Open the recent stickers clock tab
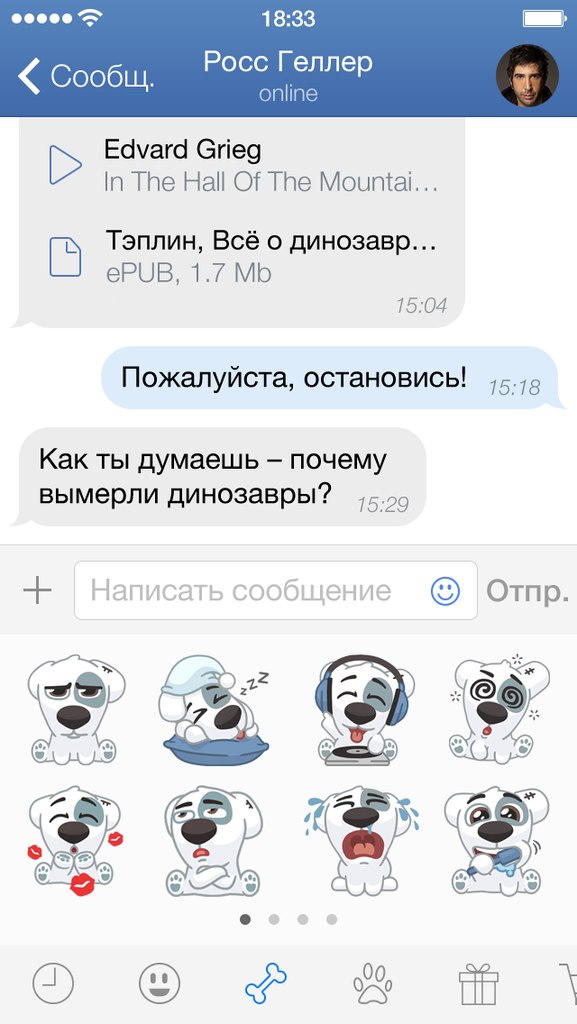The height and width of the screenshot is (1024, 577). point(53,984)
